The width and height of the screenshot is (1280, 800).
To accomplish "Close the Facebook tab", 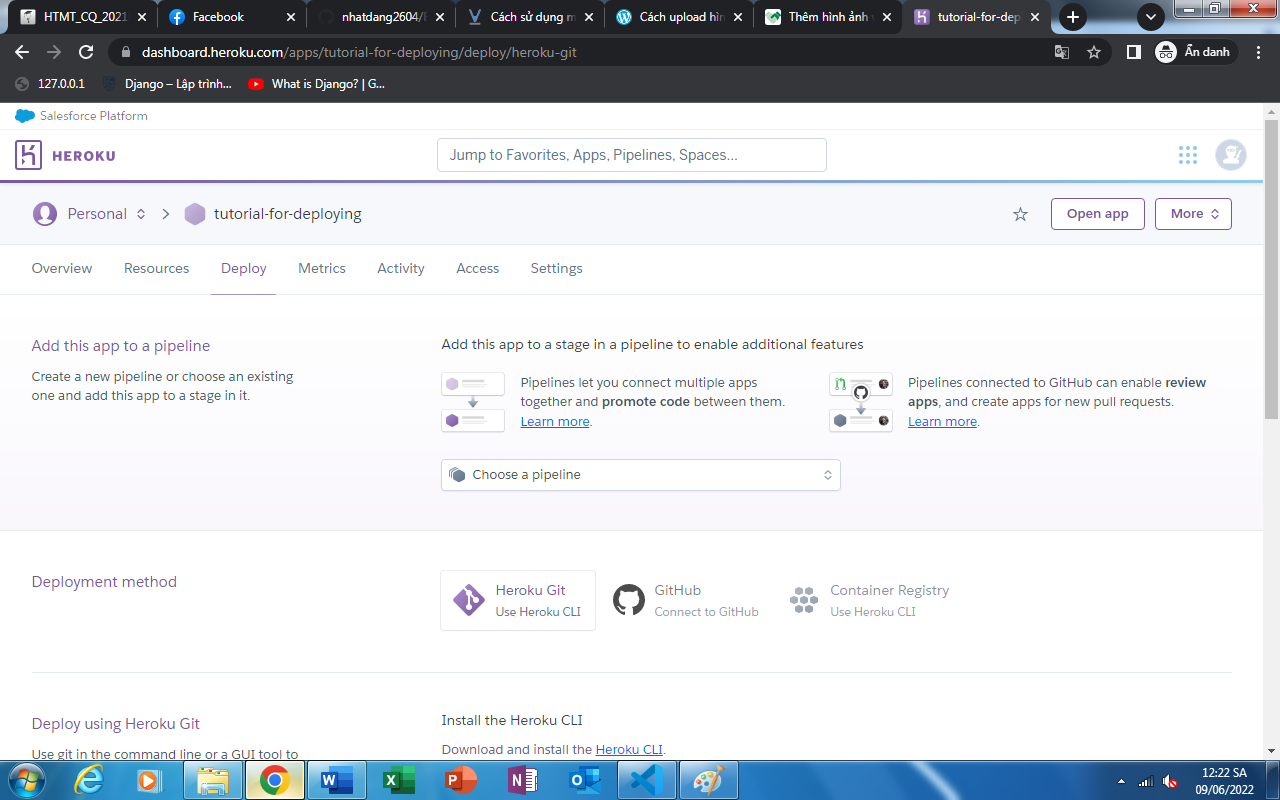I will 291,17.
